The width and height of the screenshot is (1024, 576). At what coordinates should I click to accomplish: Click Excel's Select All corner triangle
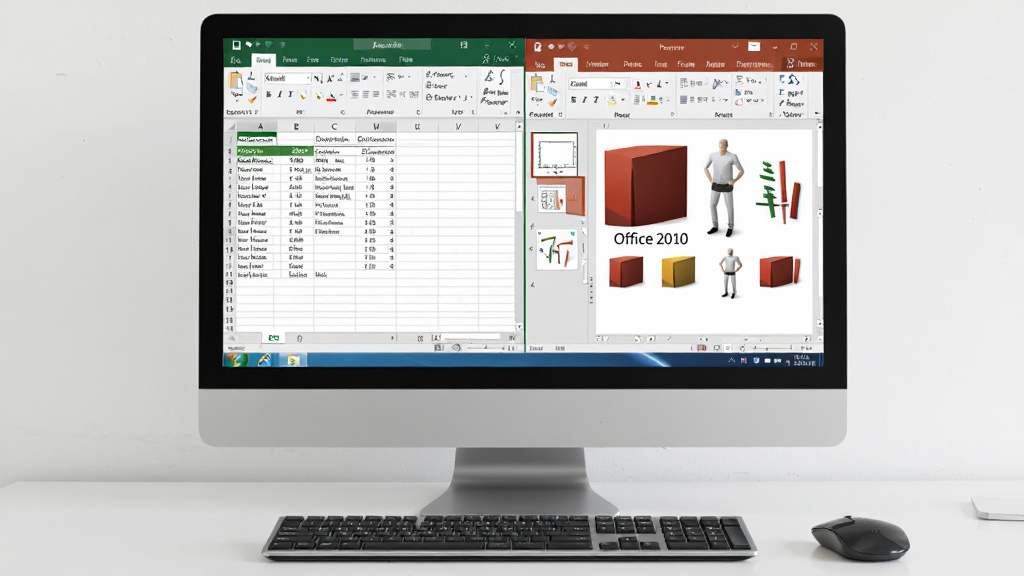(231, 127)
